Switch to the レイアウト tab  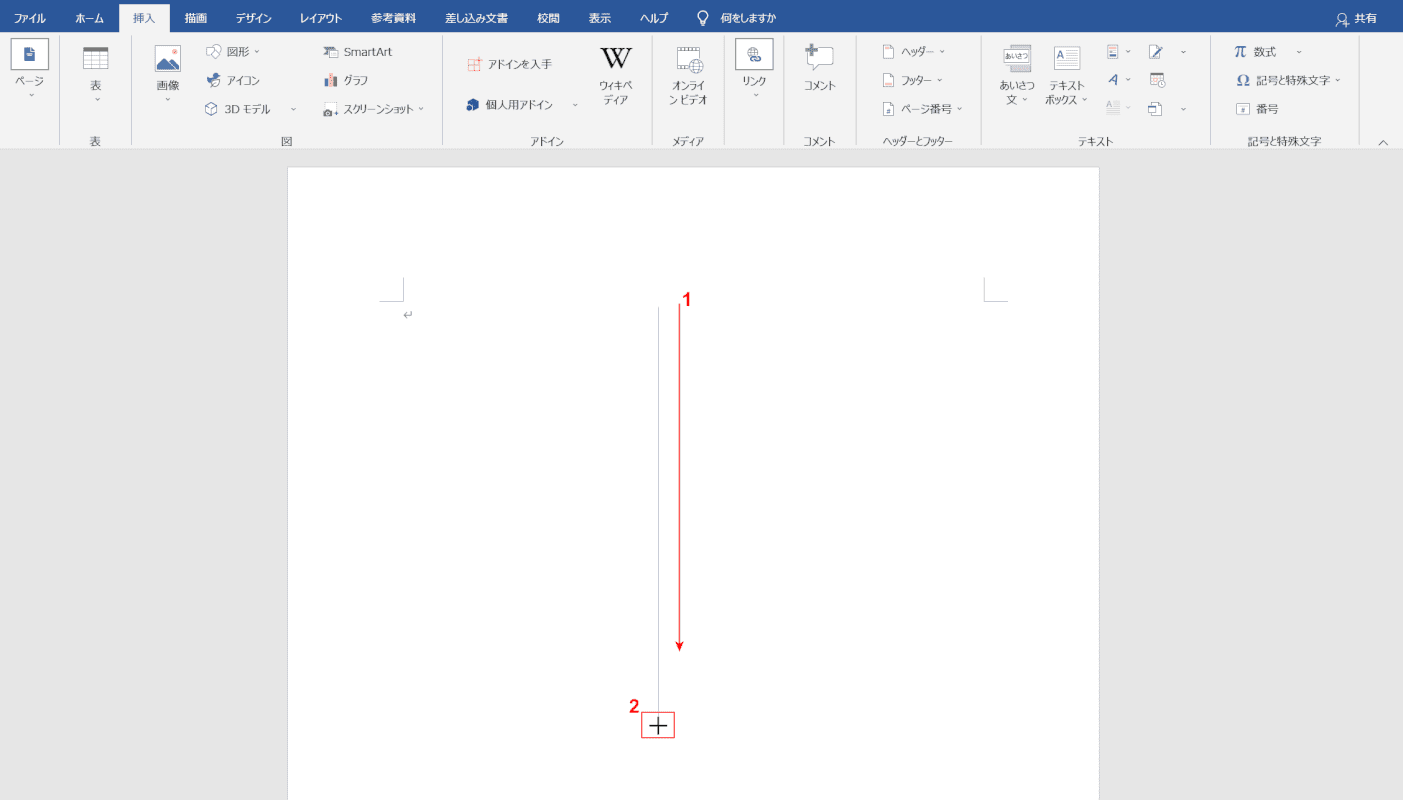pyautogui.click(x=321, y=18)
